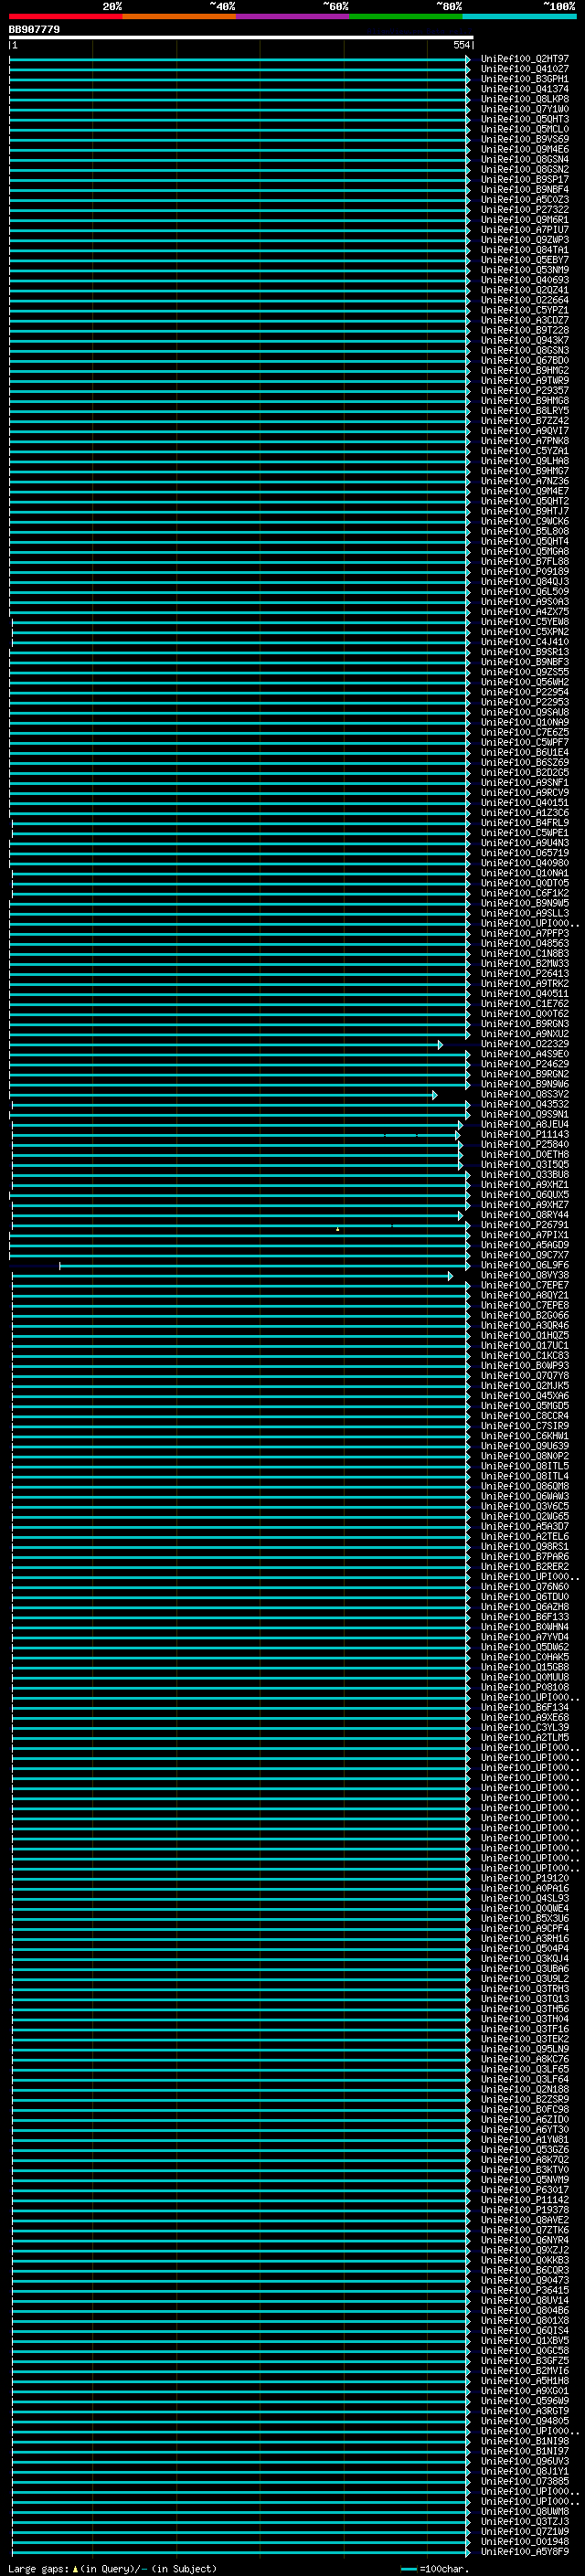Image resolution: width=585 pixels, height=2576 pixels.
Task: Click the UniRef100_P27322 hit label
Action: pyautogui.click(x=525, y=210)
